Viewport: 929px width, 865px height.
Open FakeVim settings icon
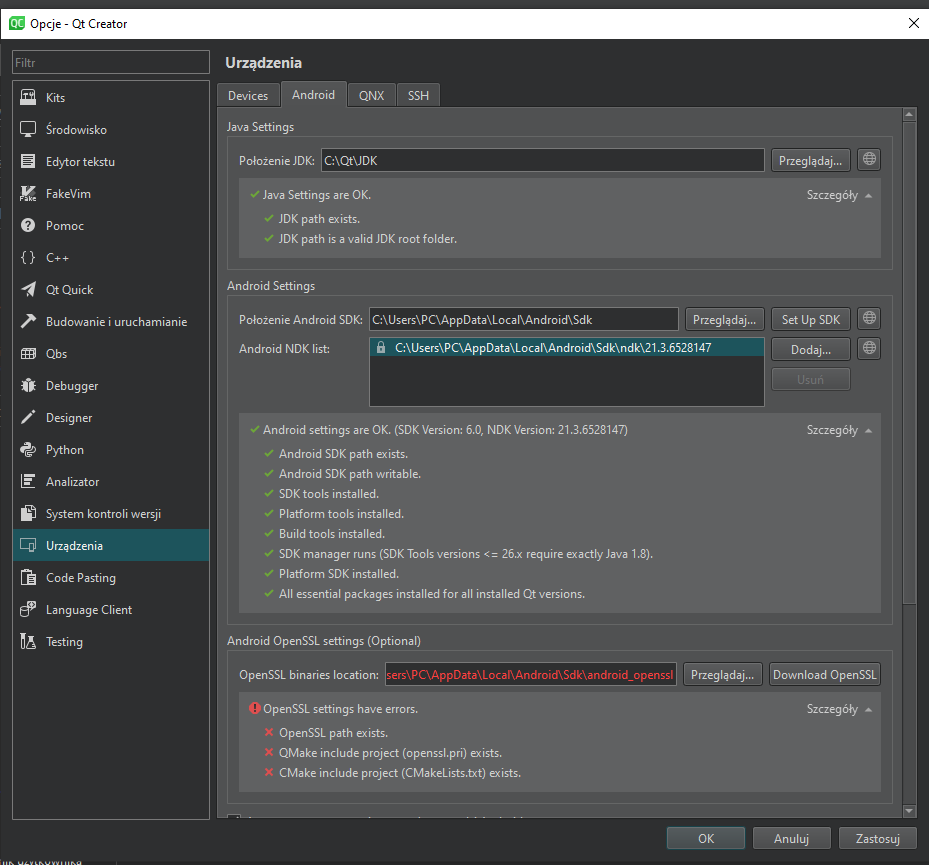[x=28, y=193]
